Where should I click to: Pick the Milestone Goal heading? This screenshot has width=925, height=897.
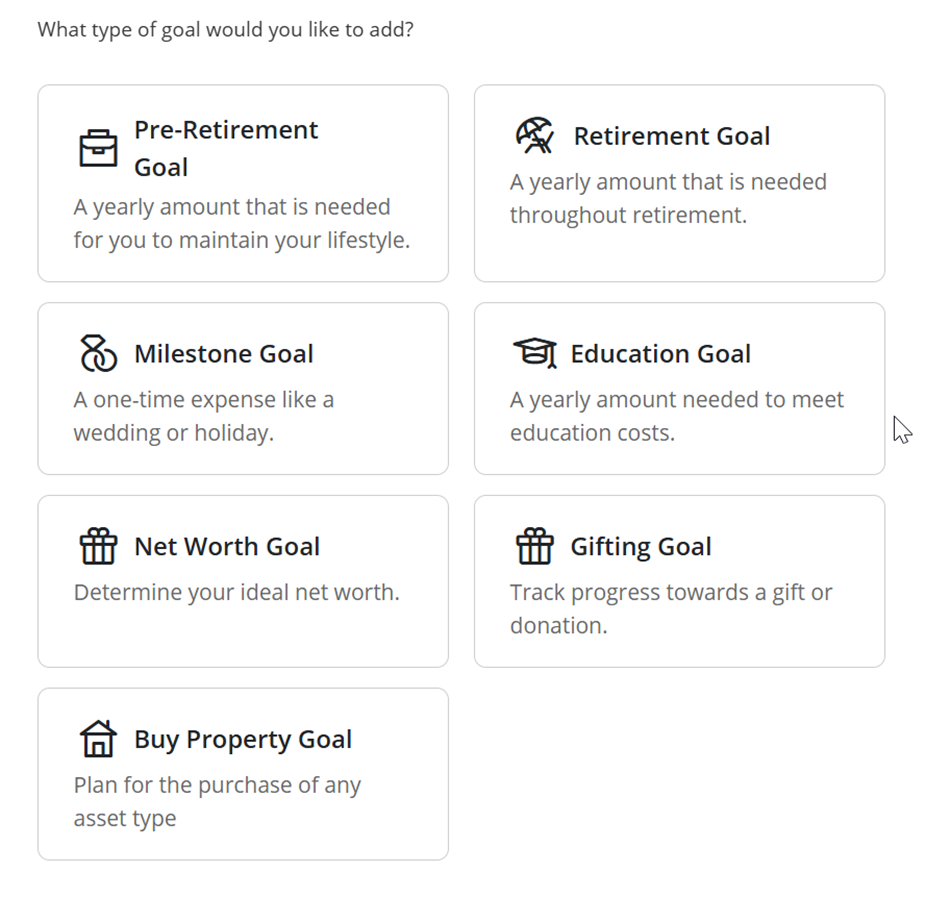pos(224,353)
